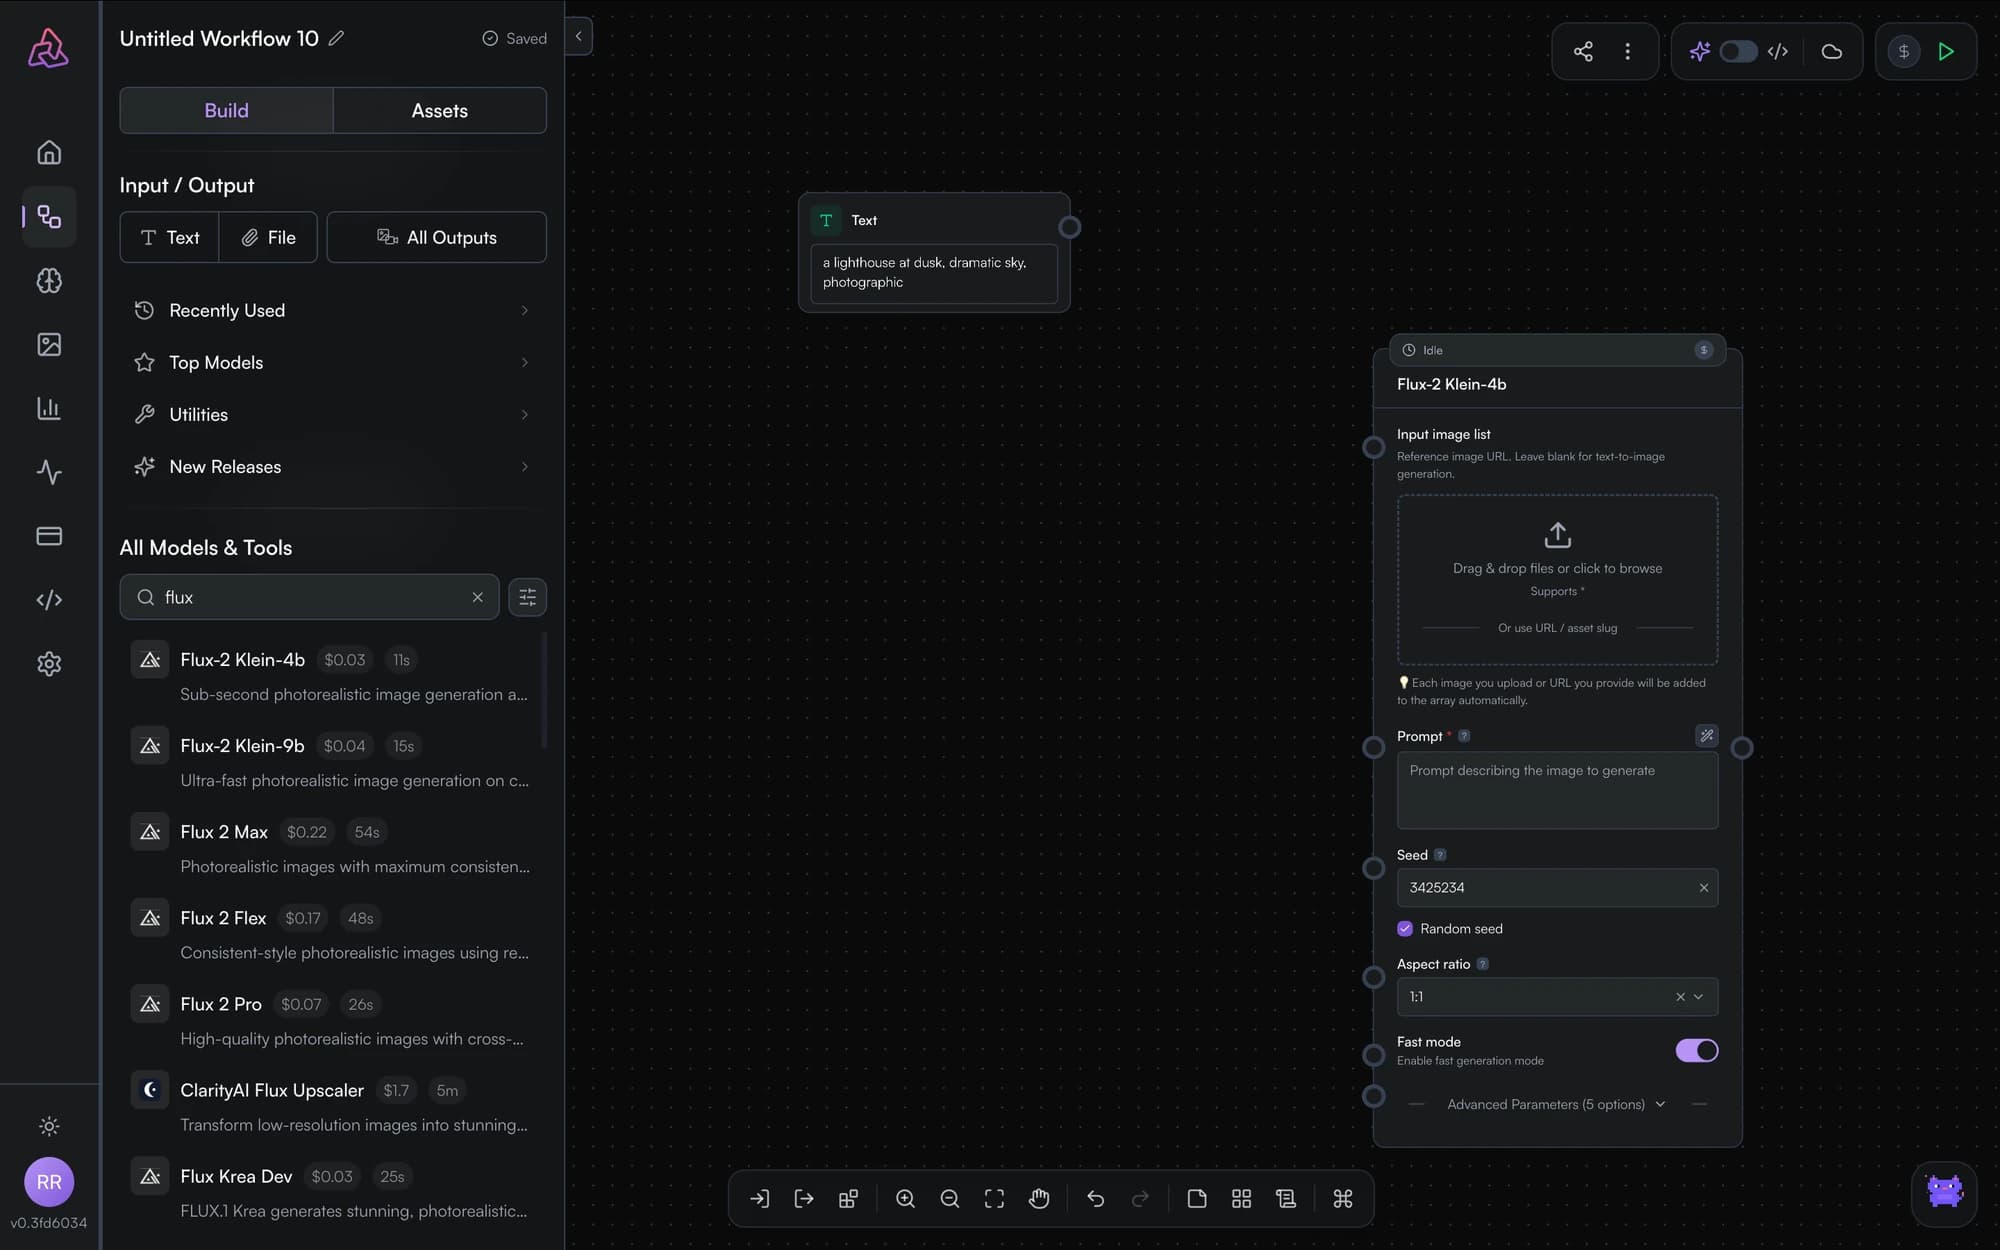Open the three-dot more options menu
Image resolution: width=2000 pixels, height=1250 pixels.
[1628, 51]
